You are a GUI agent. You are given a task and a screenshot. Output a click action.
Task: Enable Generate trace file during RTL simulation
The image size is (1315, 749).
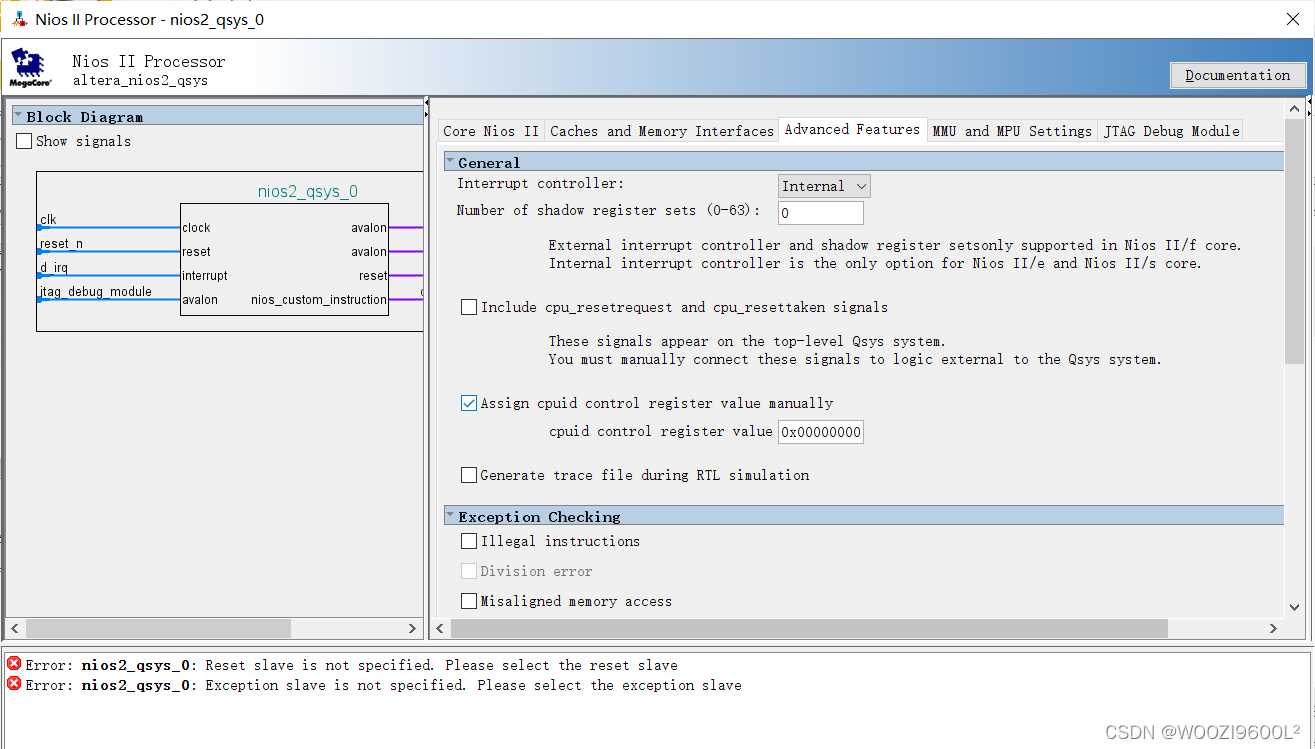click(x=469, y=475)
